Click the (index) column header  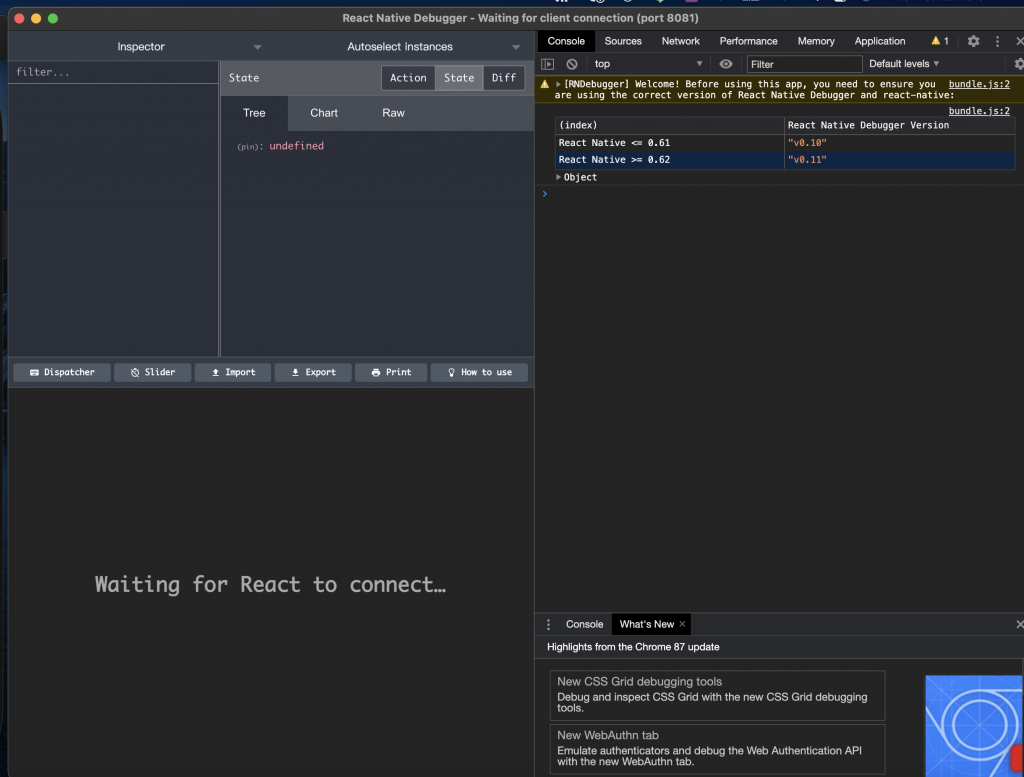669,125
